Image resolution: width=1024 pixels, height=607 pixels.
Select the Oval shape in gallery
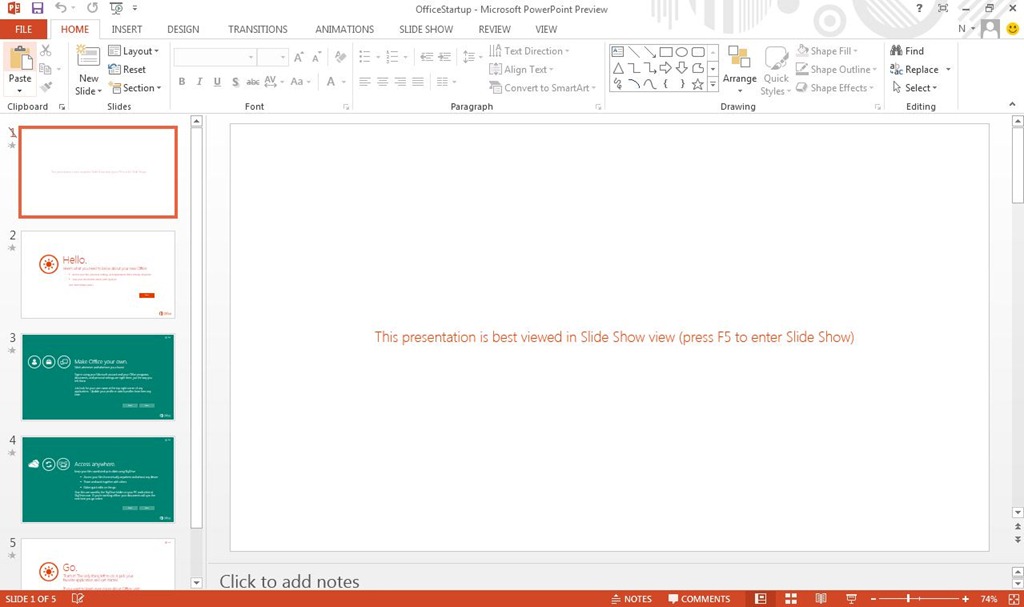click(x=681, y=52)
